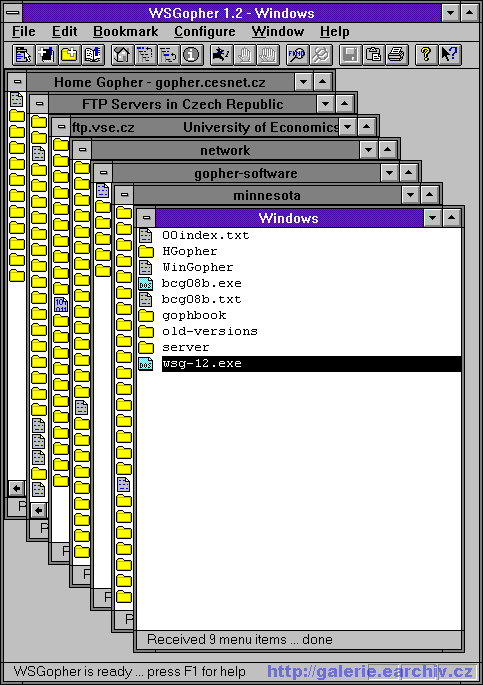483x685 pixels.
Task: Click the gopher-software window title bar
Action: point(246,173)
